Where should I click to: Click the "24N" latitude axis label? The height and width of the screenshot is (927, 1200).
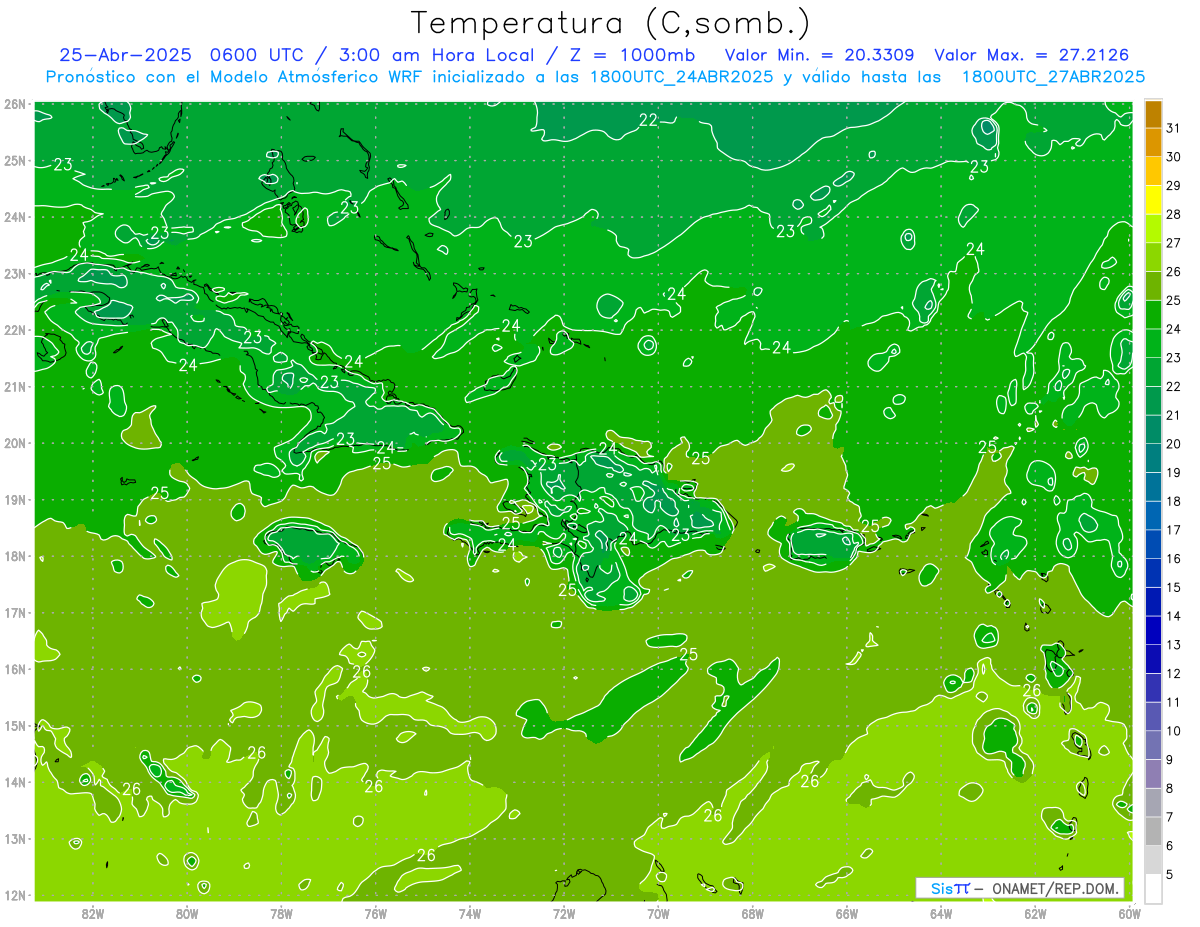pos(15,217)
